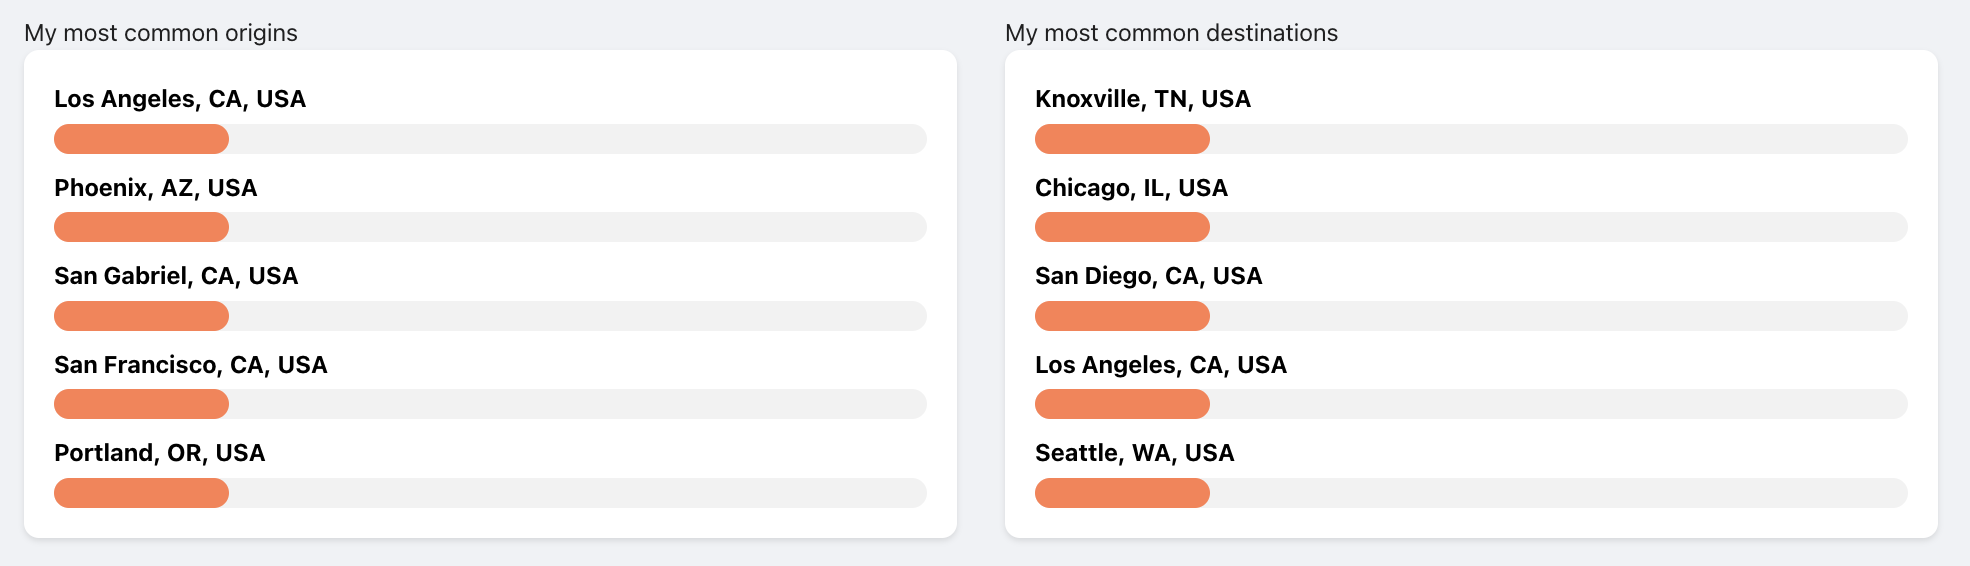Select San Diego, CA, USA destination label
The image size is (1970, 566).
pos(1149,276)
